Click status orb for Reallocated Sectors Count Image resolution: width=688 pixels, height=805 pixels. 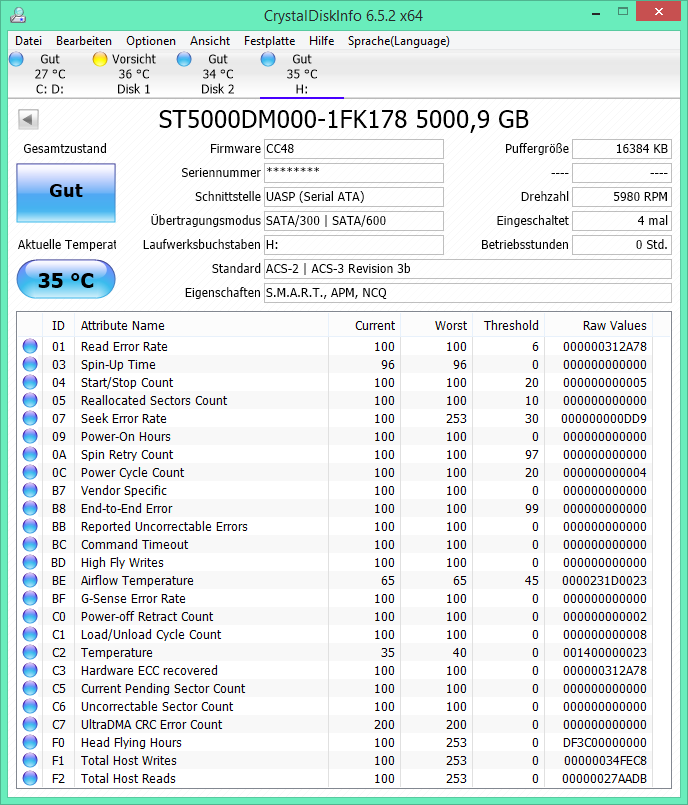(30, 400)
